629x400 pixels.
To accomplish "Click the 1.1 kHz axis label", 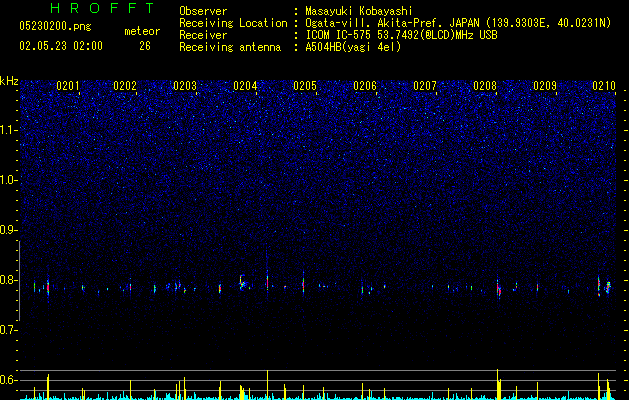I will tap(9, 130).
